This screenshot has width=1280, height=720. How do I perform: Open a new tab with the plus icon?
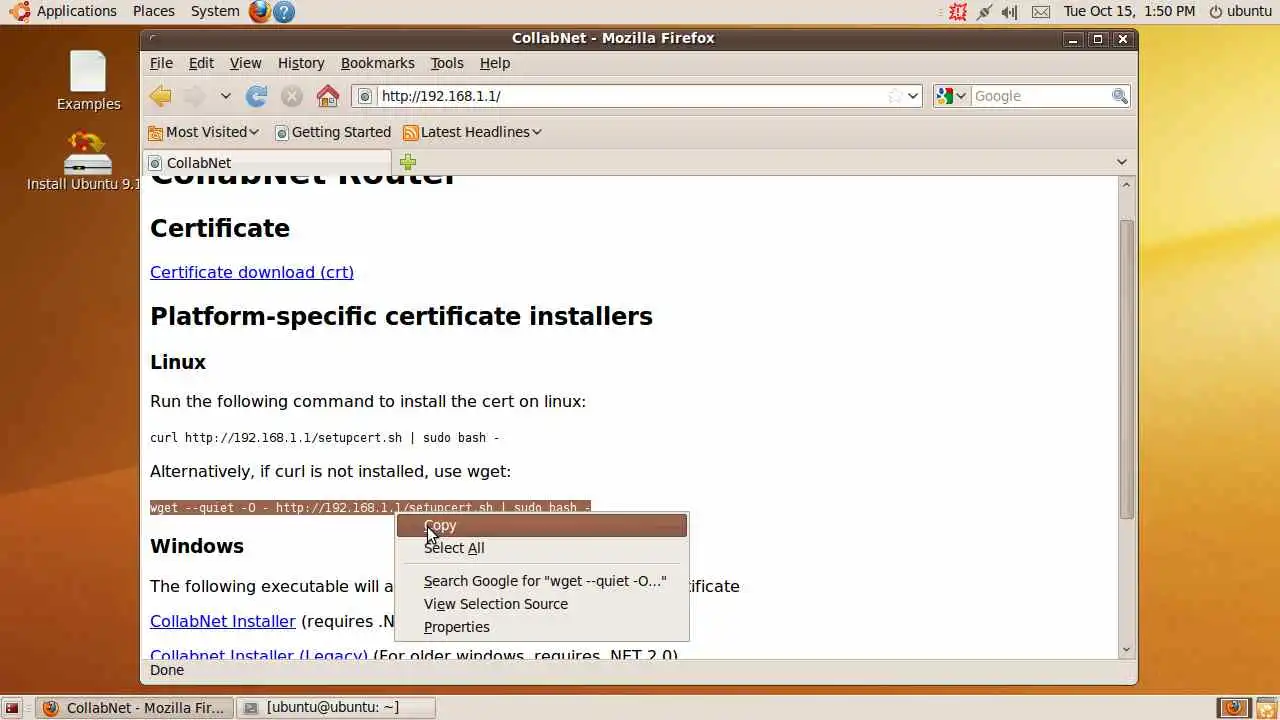point(408,162)
